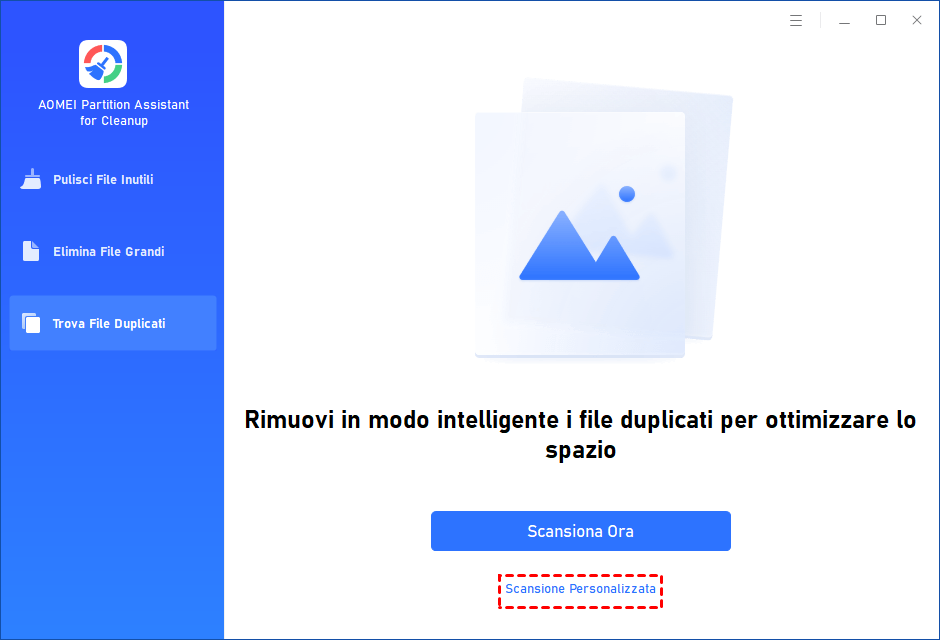
Task: Open the Scansione Personalizzata link
Action: point(580,589)
